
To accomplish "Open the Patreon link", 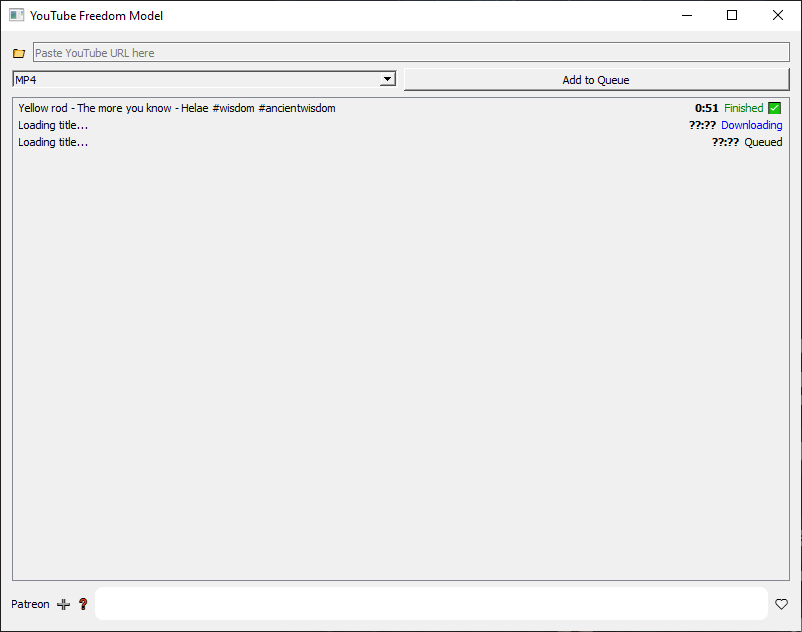I will pyautogui.click(x=30, y=604).
